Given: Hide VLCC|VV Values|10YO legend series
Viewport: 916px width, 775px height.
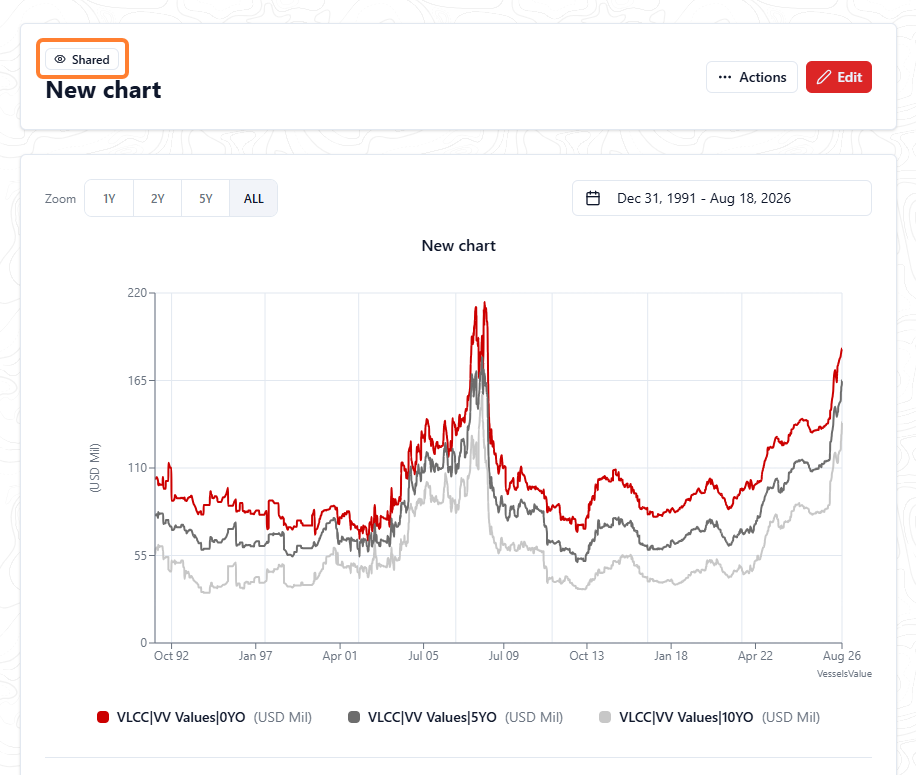Looking at the screenshot, I should [710, 717].
